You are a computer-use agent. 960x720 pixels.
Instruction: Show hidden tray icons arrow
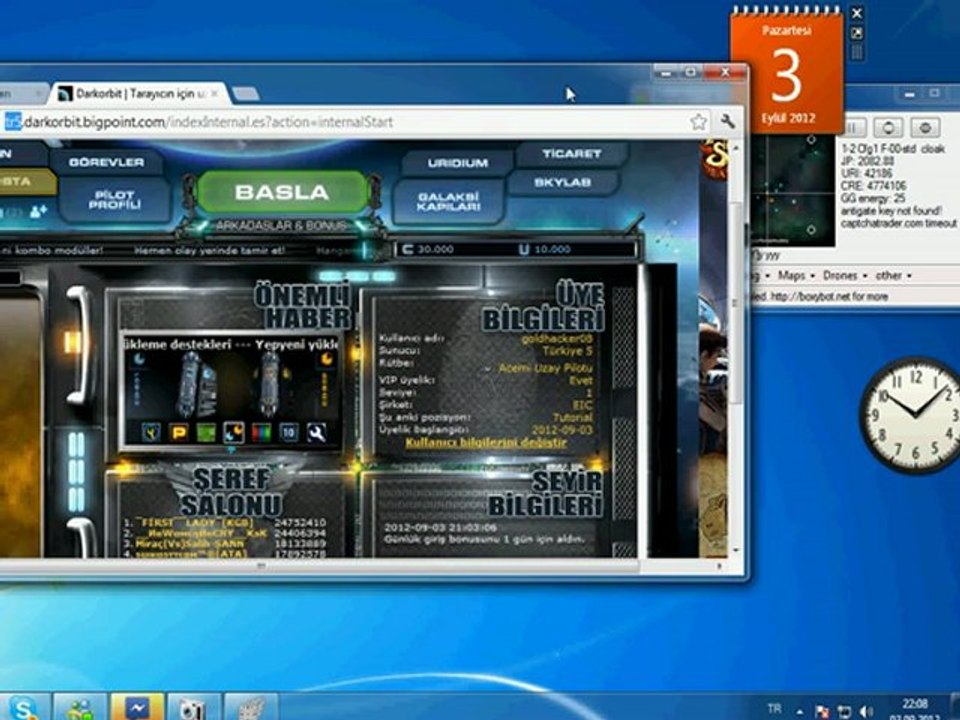pyautogui.click(x=800, y=711)
